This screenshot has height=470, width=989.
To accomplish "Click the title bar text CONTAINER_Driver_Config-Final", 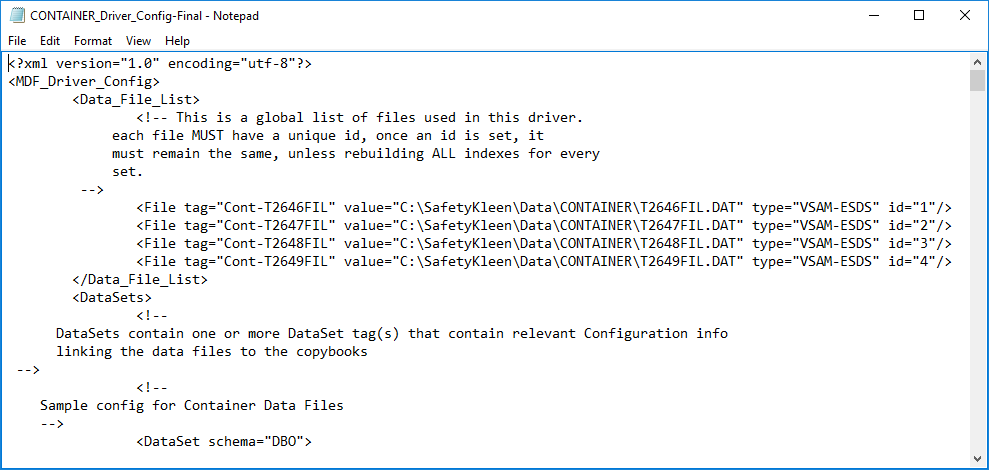I will [x=119, y=16].
